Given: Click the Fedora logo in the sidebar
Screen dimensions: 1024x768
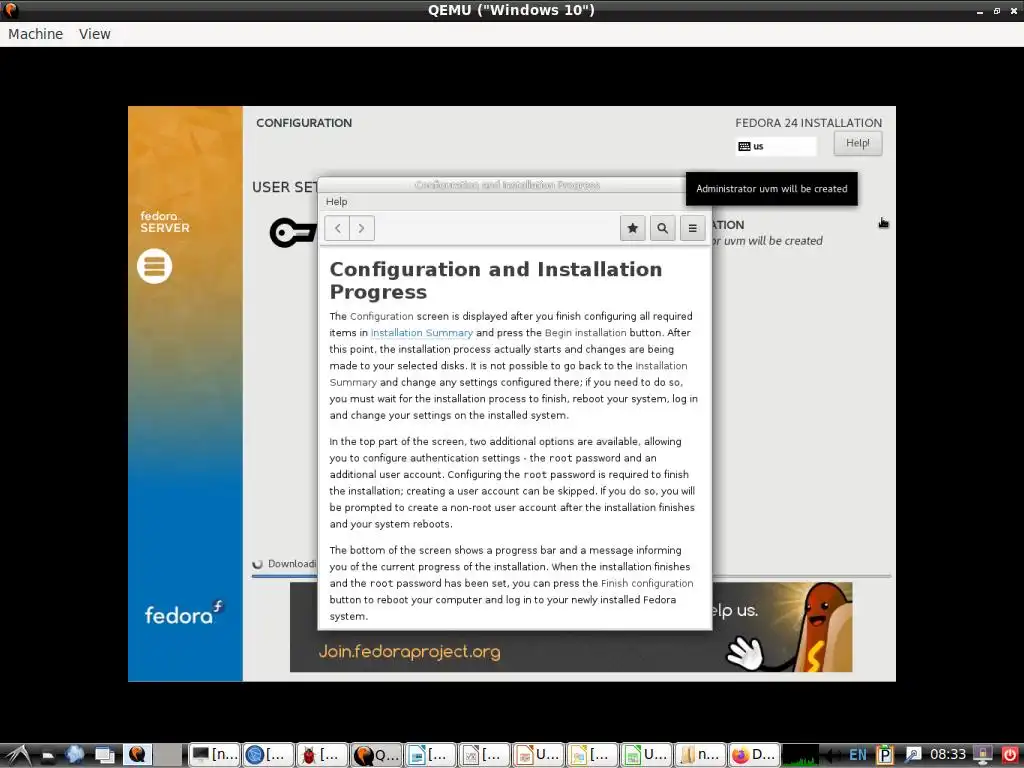Looking at the screenshot, I should (185, 613).
